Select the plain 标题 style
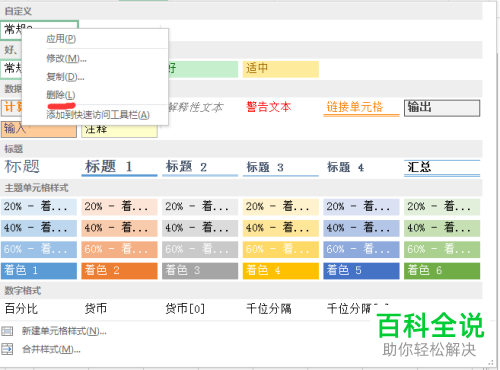The width and height of the screenshot is (500, 370). [39, 167]
